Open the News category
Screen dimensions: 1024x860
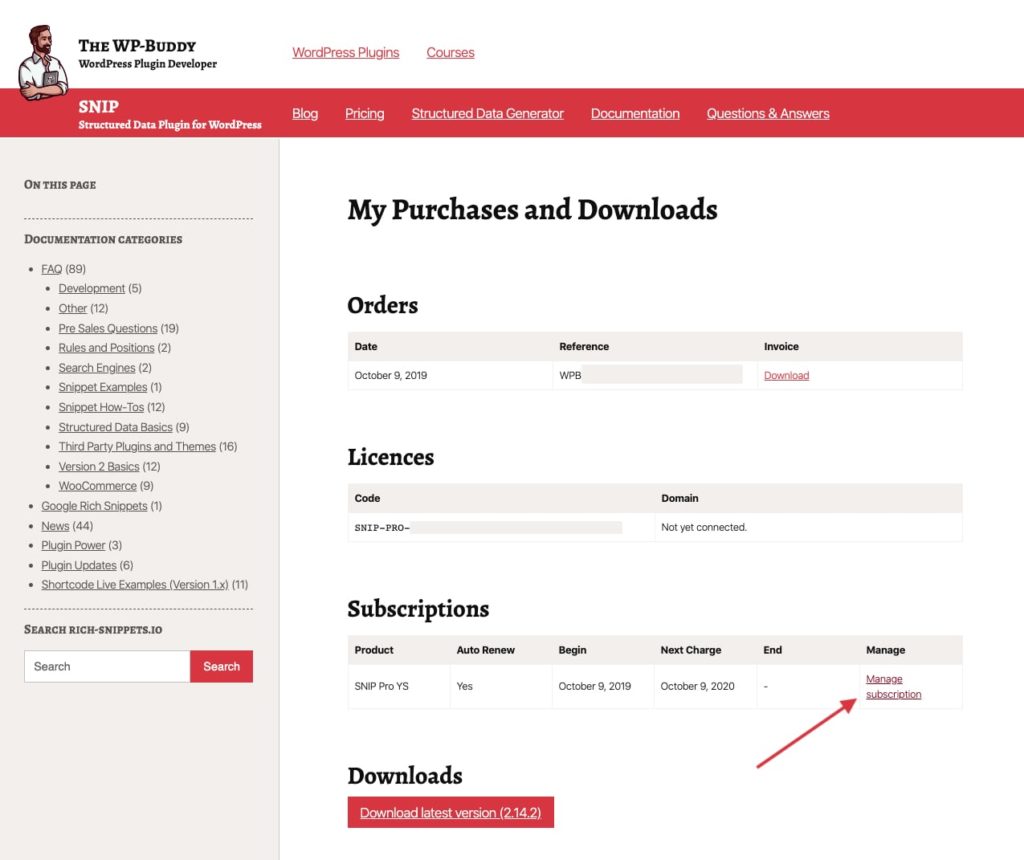[55, 526]
